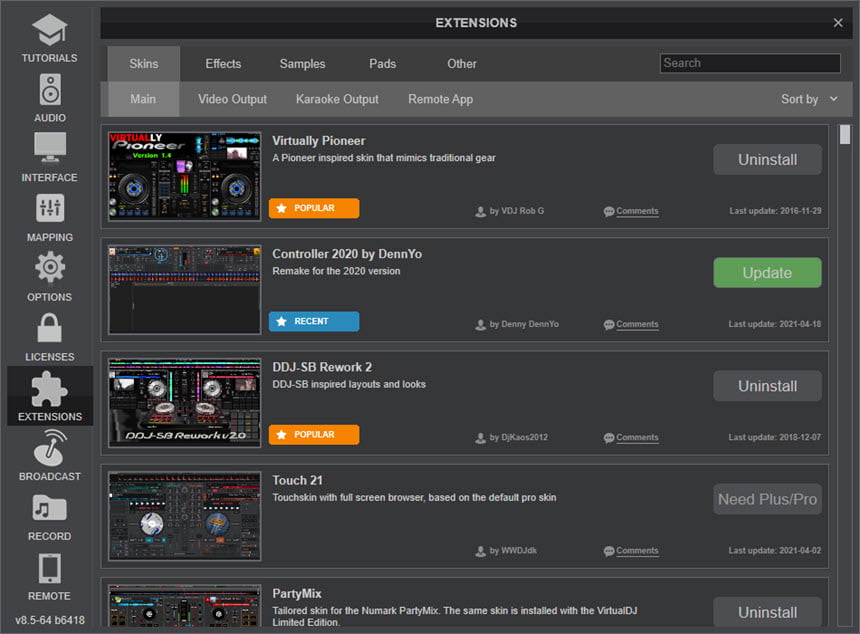Click the 'by Denny DennYo' author text

(524, 324)
